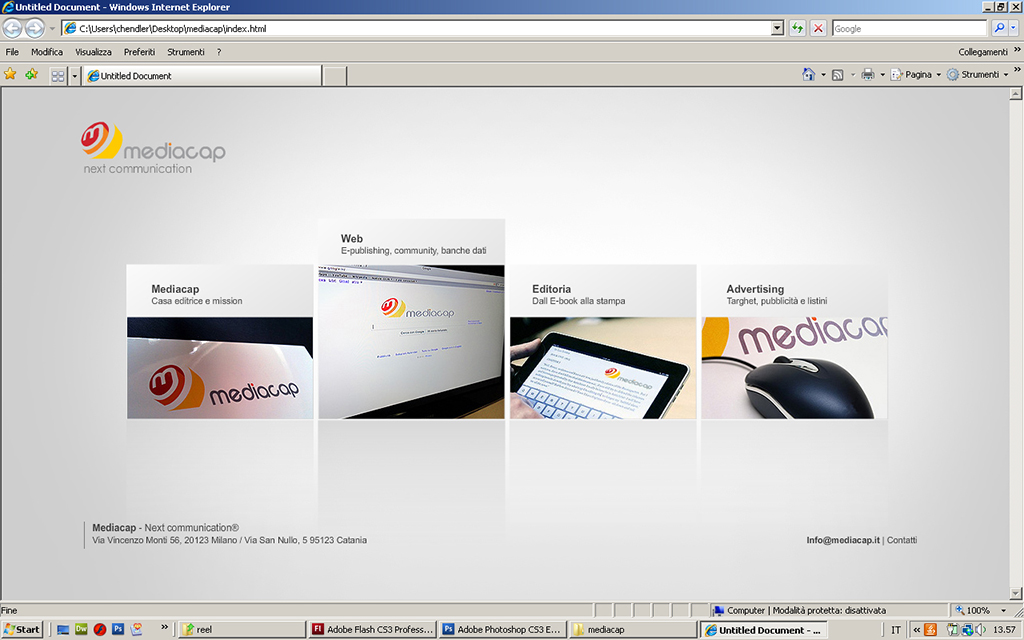
Task: Open the Contatti link
Action: click(902, 540)
